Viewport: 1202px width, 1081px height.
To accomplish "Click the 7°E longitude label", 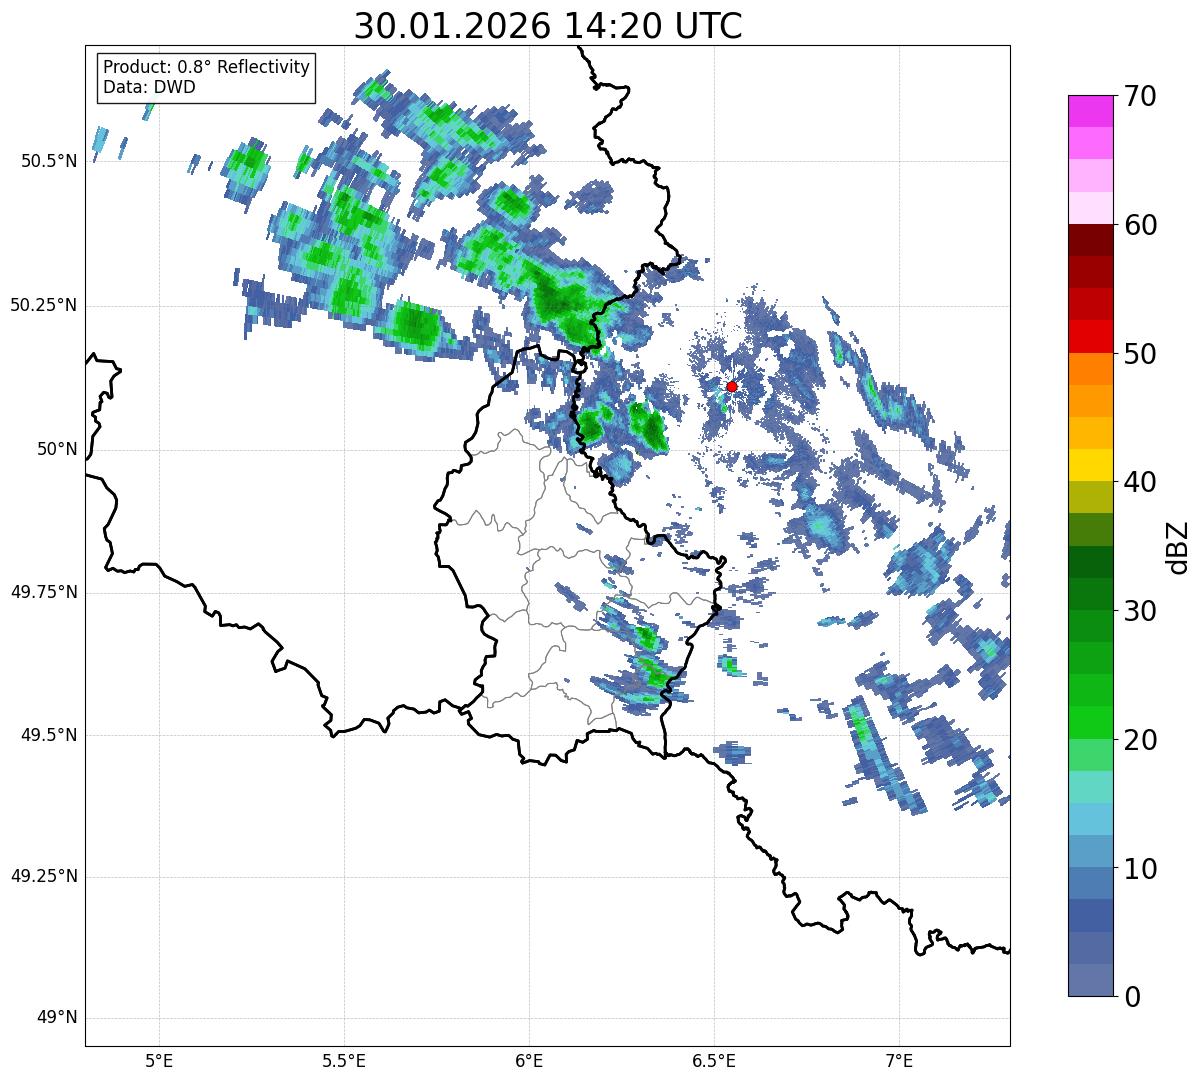I will point(899,1061).
